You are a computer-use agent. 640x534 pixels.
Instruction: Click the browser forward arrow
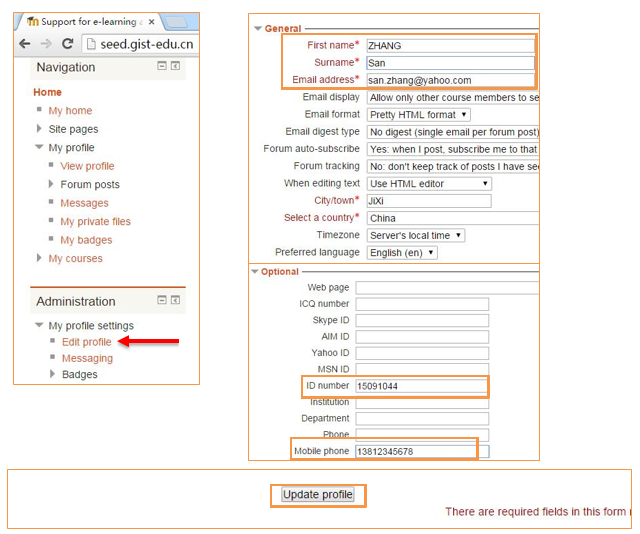pyautogui.click(x=46, y=44)
